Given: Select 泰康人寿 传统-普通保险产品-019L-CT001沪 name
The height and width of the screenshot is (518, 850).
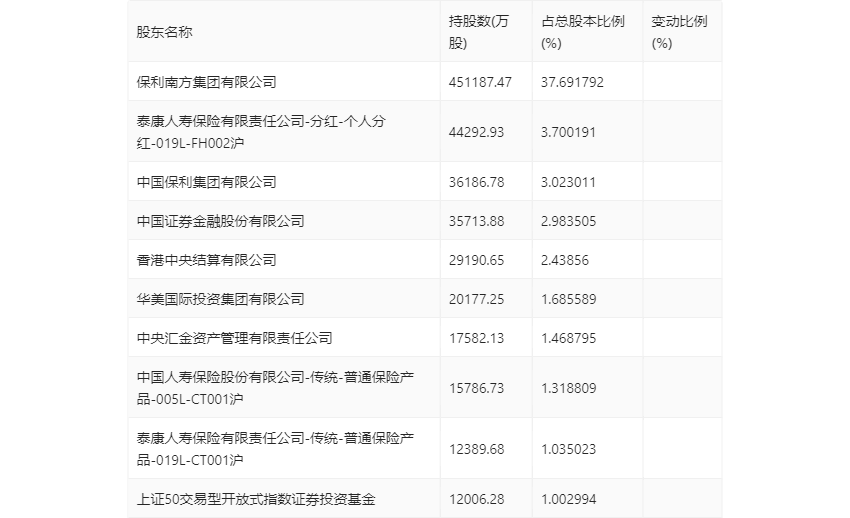Looking at the screenshot, I should tap(275, 449).
